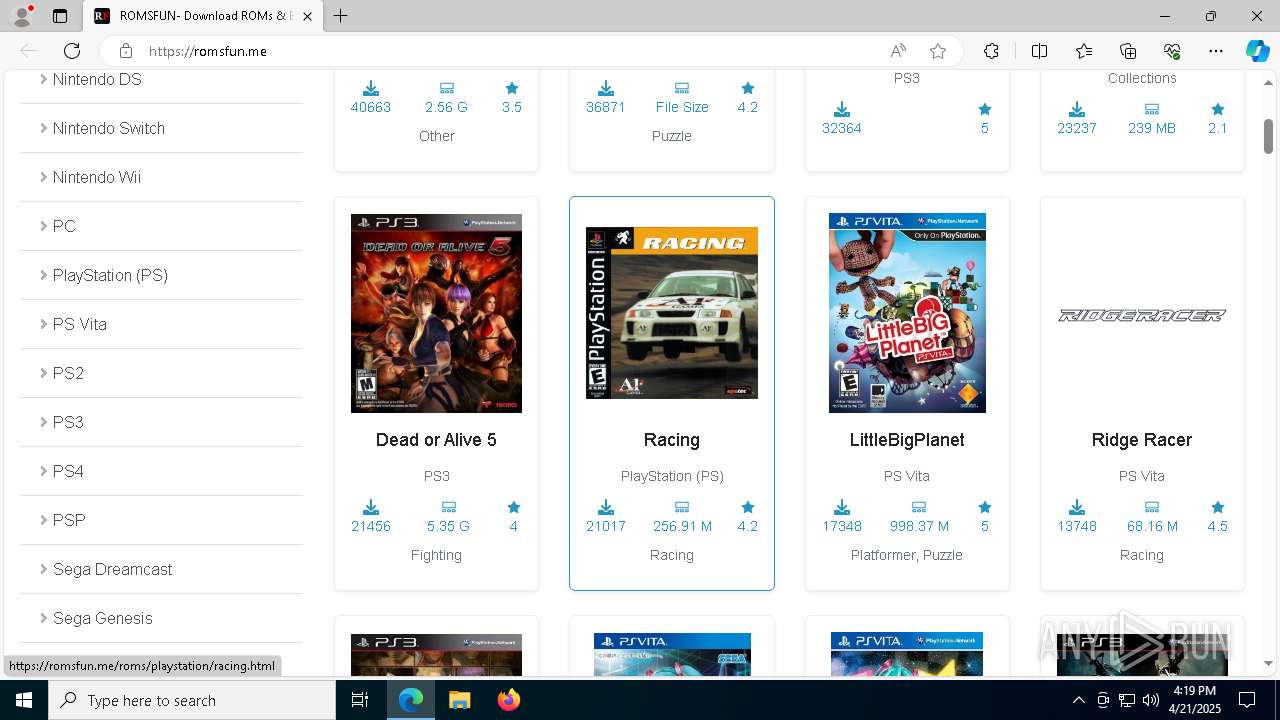Open the Extensions puzzle icon
This screenshot has height=720, width=1280.
[x=991, y=51]
